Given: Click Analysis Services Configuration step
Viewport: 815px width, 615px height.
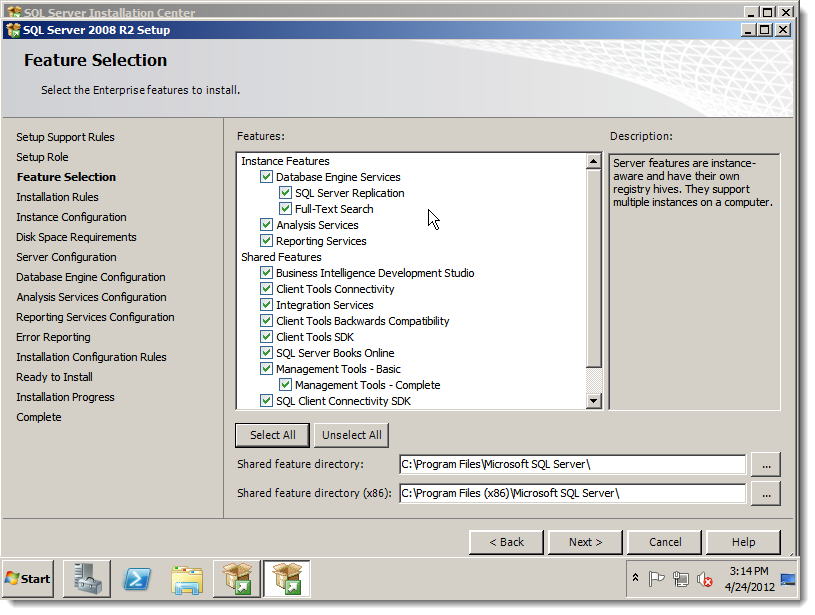Looking at the screenshot, I should click(91, 297).
